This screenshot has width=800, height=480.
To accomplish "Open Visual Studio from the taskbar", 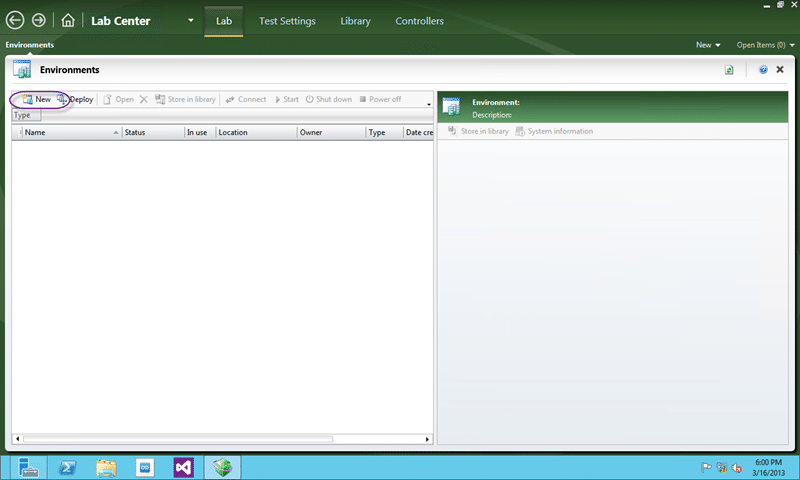I will point(184,468).
